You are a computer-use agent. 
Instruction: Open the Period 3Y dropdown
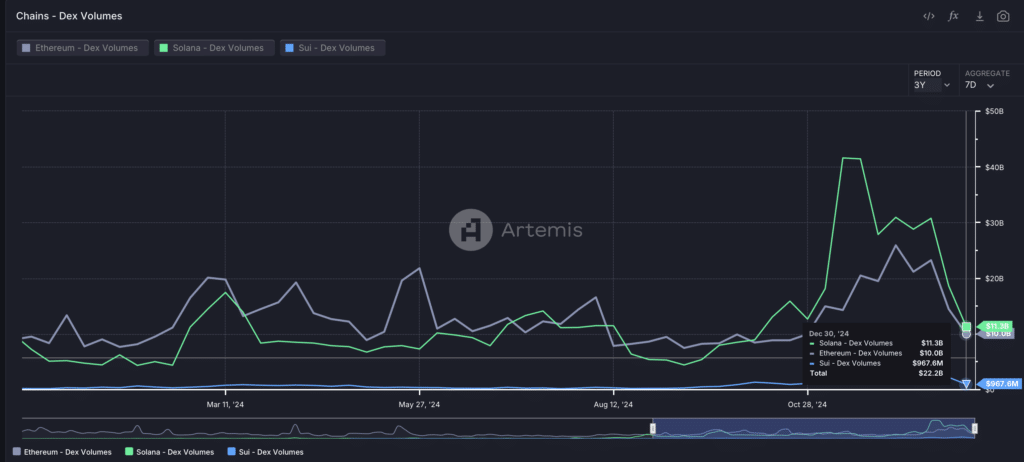point(932,86)
